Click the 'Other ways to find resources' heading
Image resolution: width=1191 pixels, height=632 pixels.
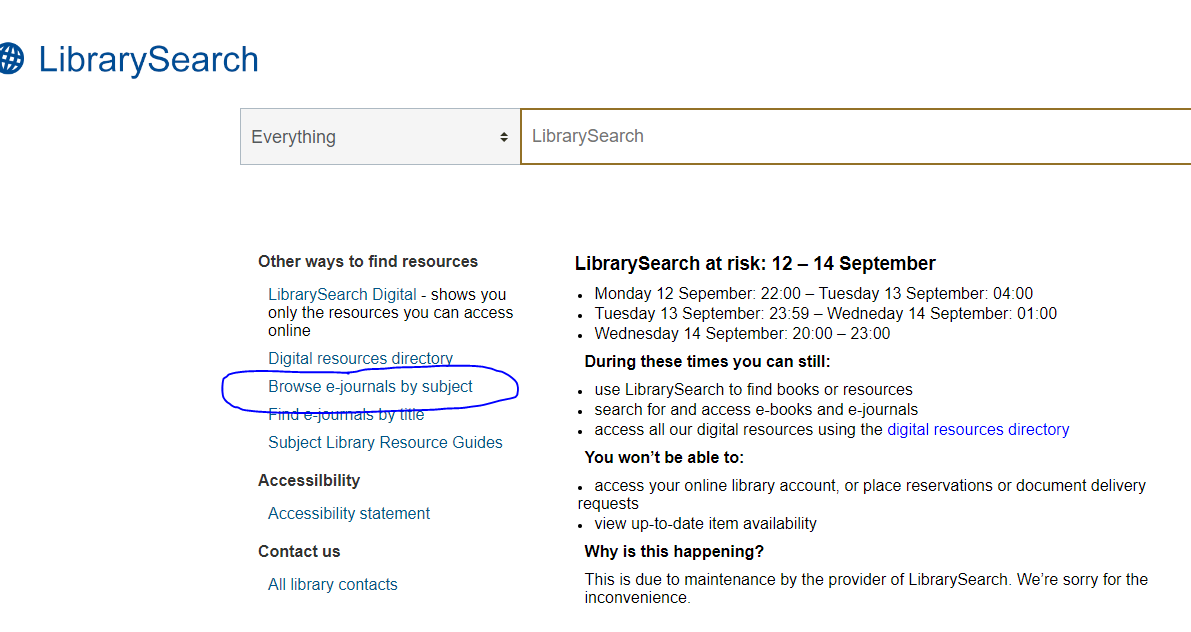[x=368, y=262]
